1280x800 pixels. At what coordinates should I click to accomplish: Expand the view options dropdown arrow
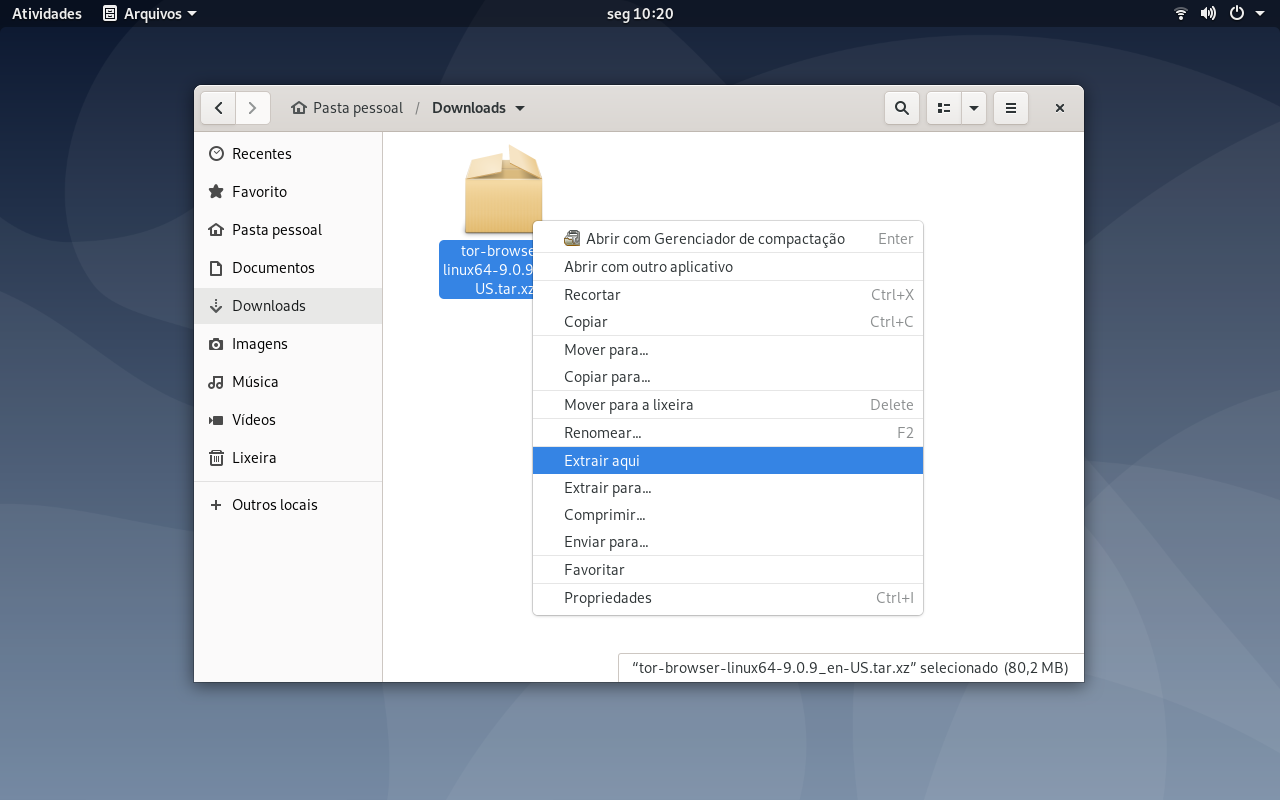click(974, 108)
